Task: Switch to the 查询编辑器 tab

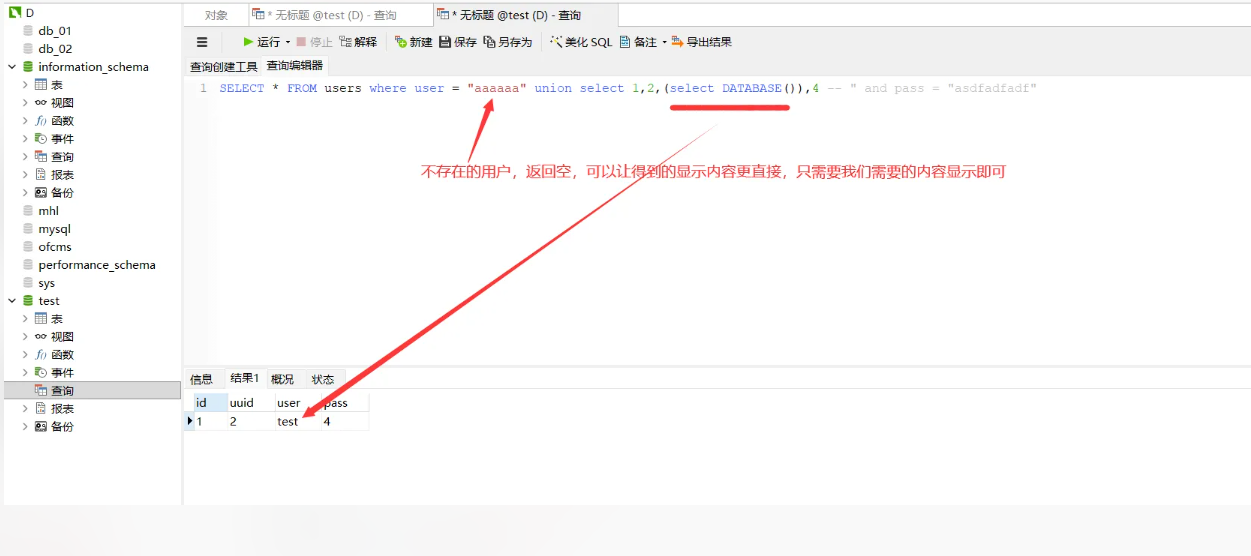Action: click(x=294, y=66)
